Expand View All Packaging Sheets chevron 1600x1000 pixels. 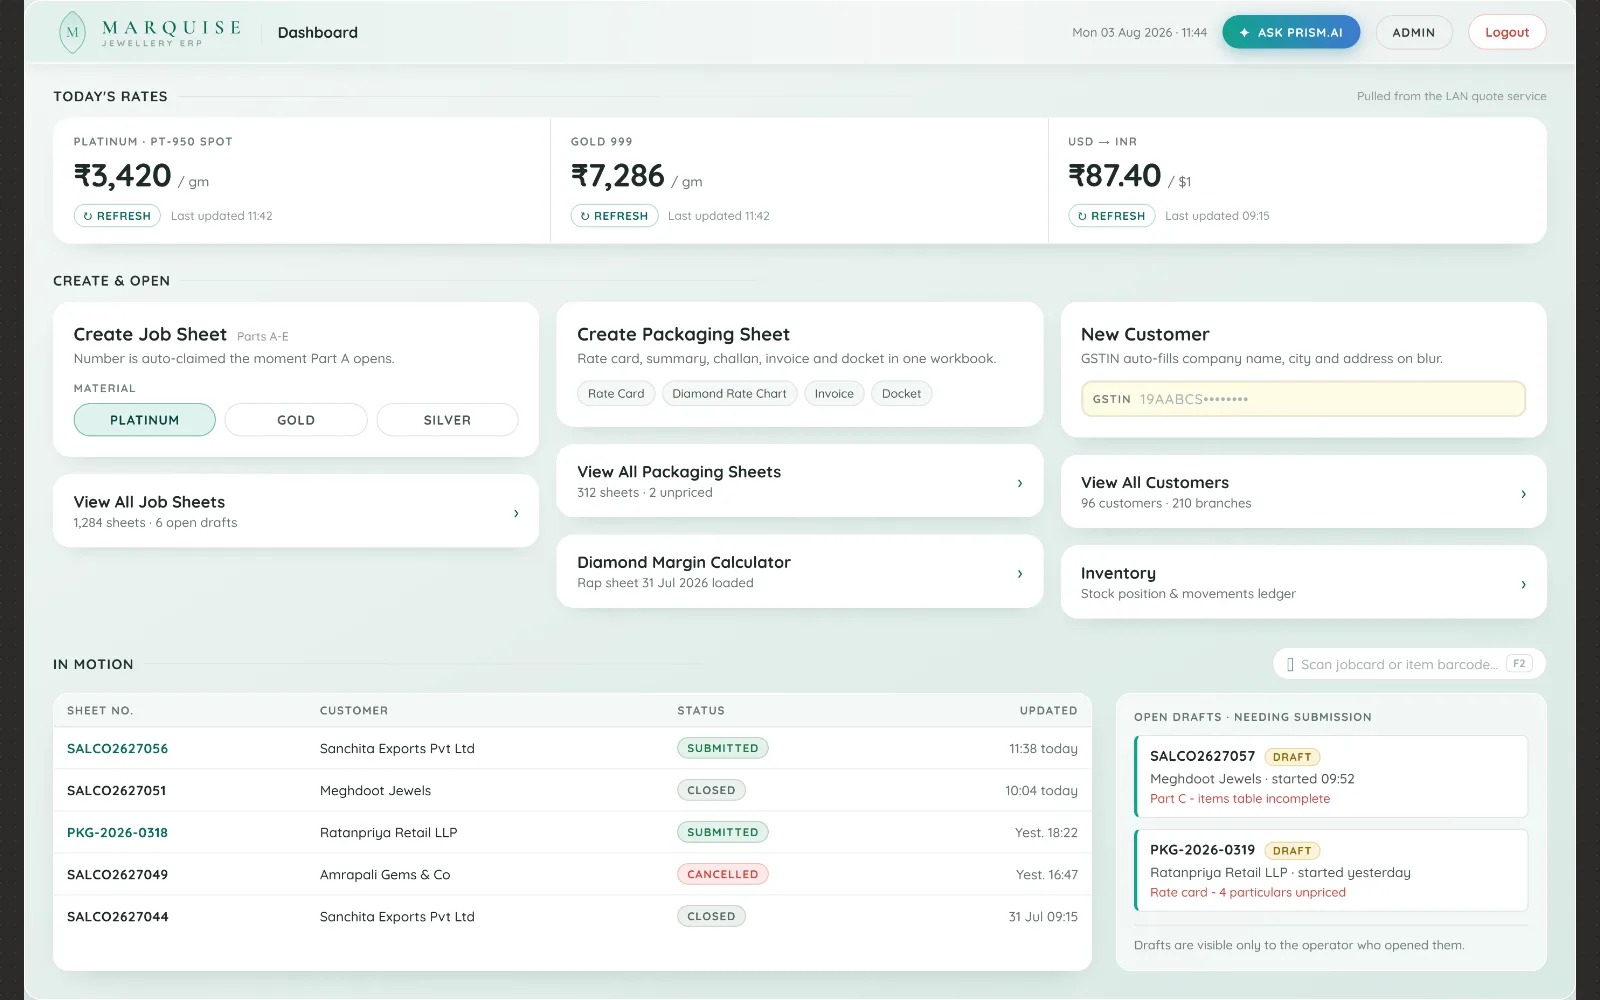pos(1020,483)
